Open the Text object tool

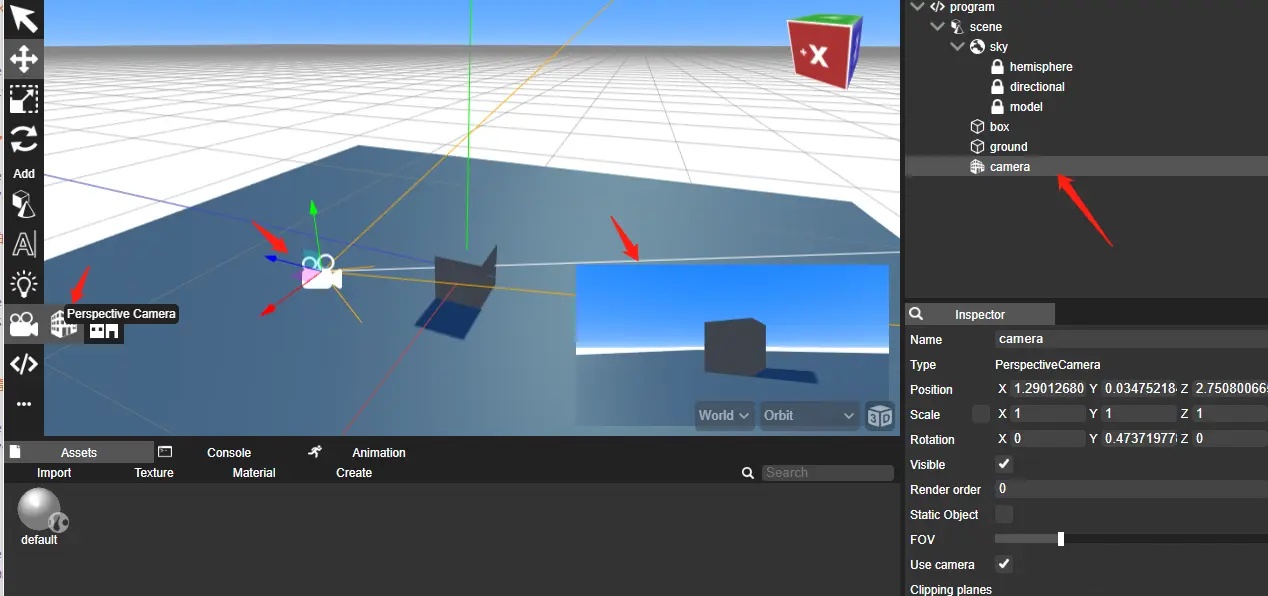[x=23, y=244]
